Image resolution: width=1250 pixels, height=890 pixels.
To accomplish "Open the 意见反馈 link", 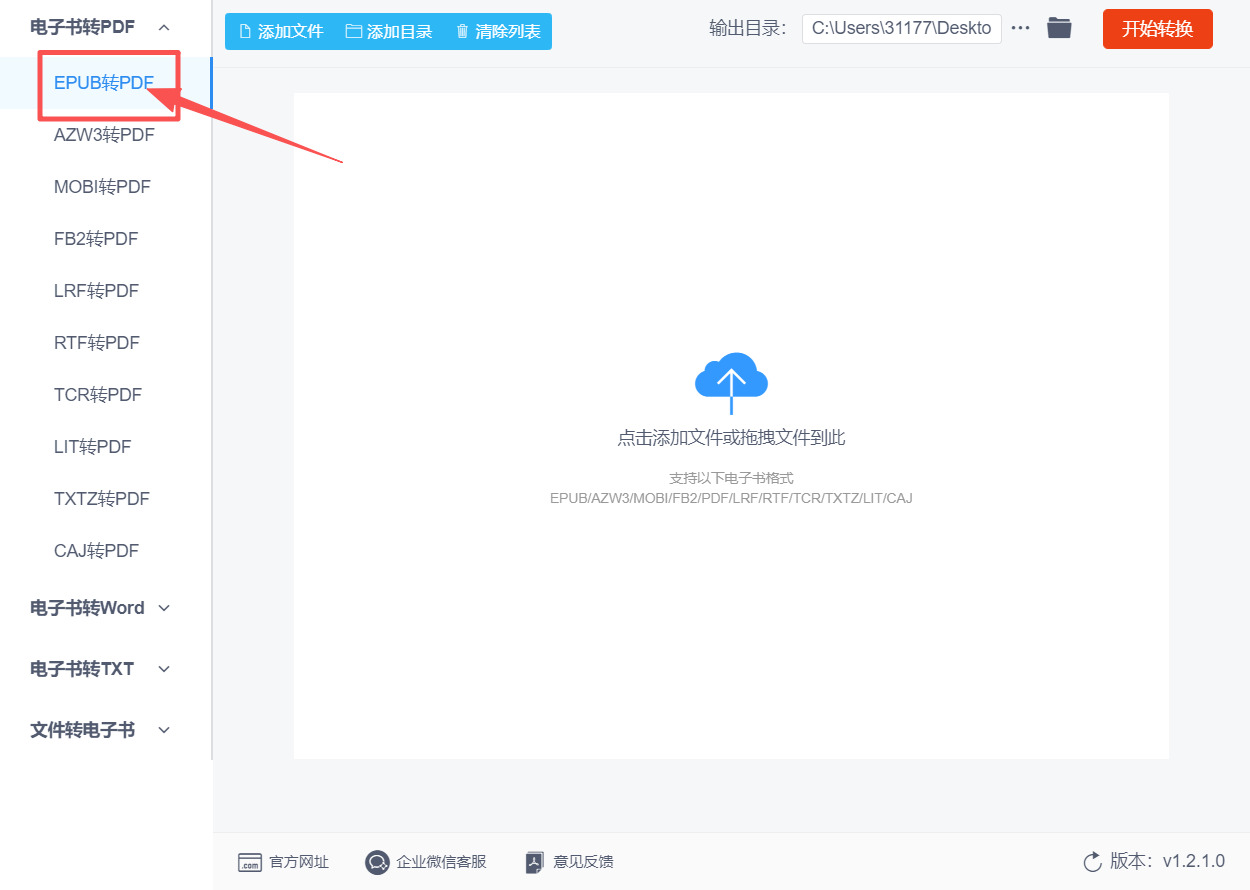I will (583, 862).
